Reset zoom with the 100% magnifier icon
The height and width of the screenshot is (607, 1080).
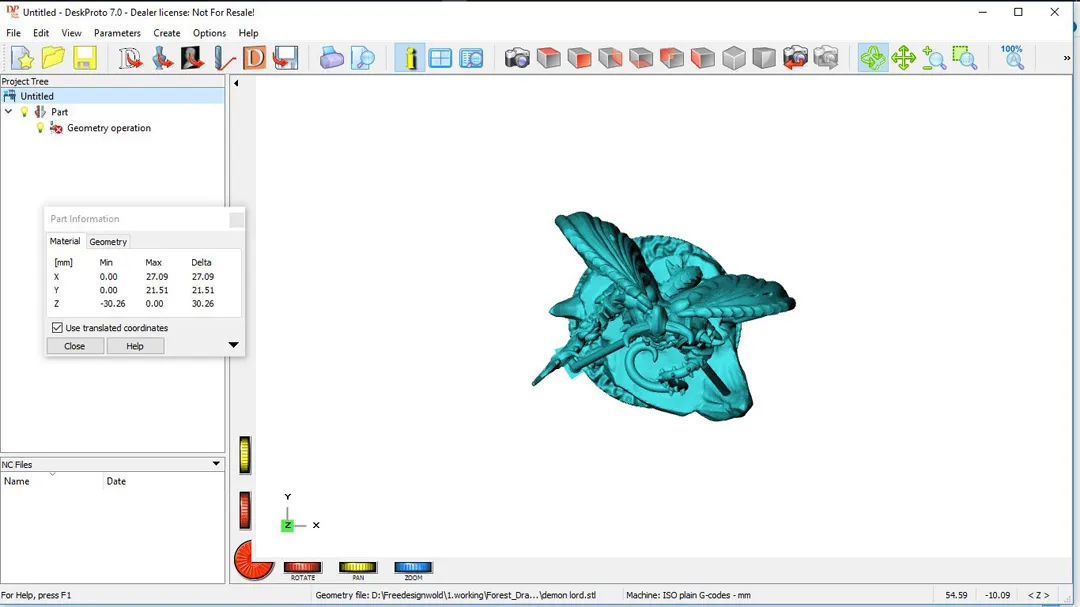(x=1012, y=58)
